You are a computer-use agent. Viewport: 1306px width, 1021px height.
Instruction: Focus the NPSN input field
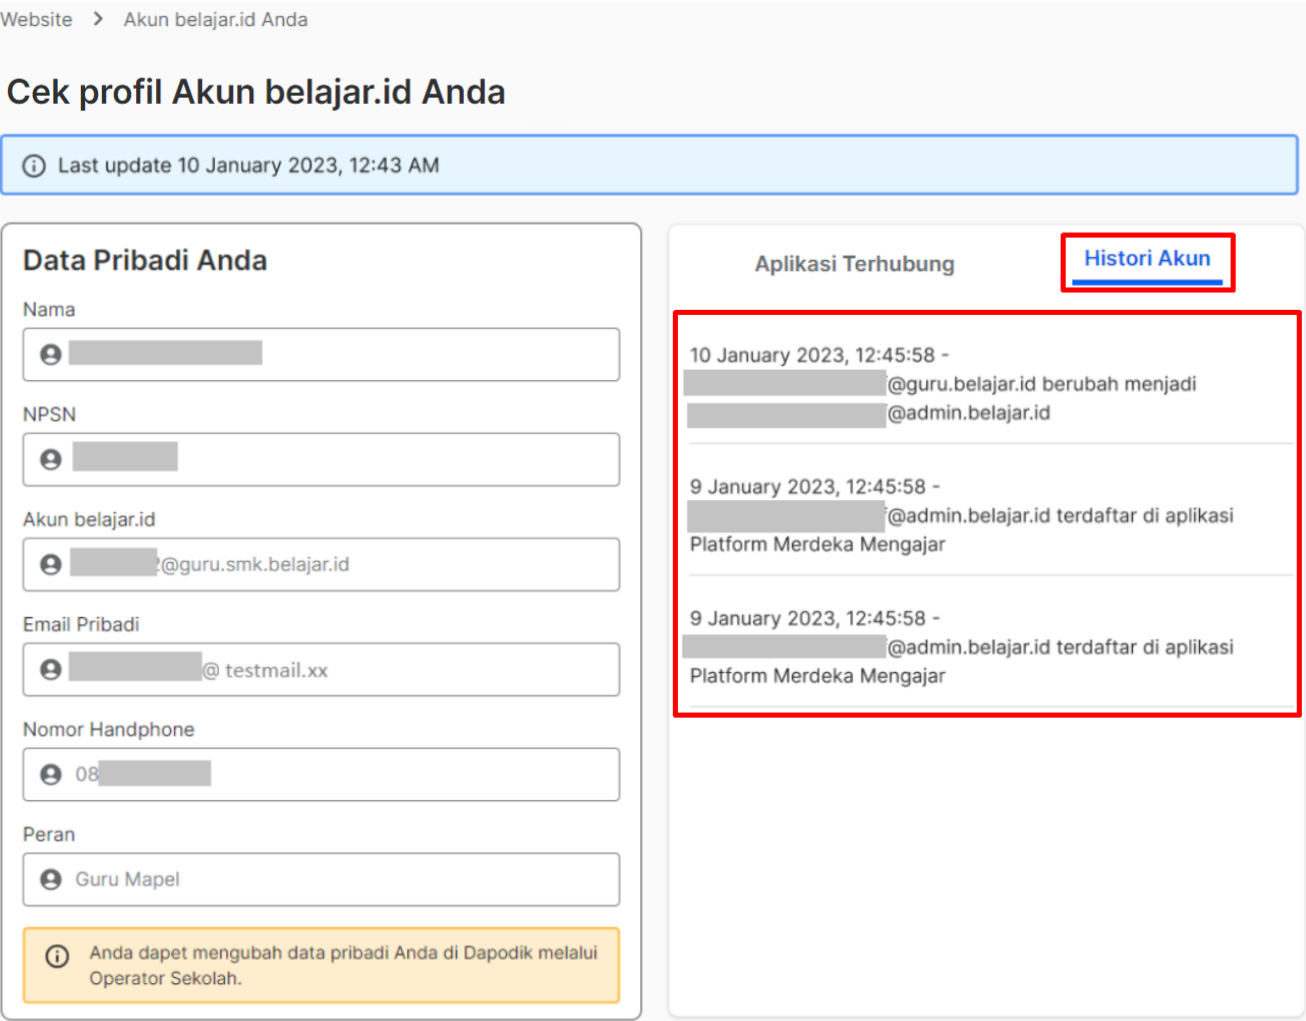[x=321, y=459]
